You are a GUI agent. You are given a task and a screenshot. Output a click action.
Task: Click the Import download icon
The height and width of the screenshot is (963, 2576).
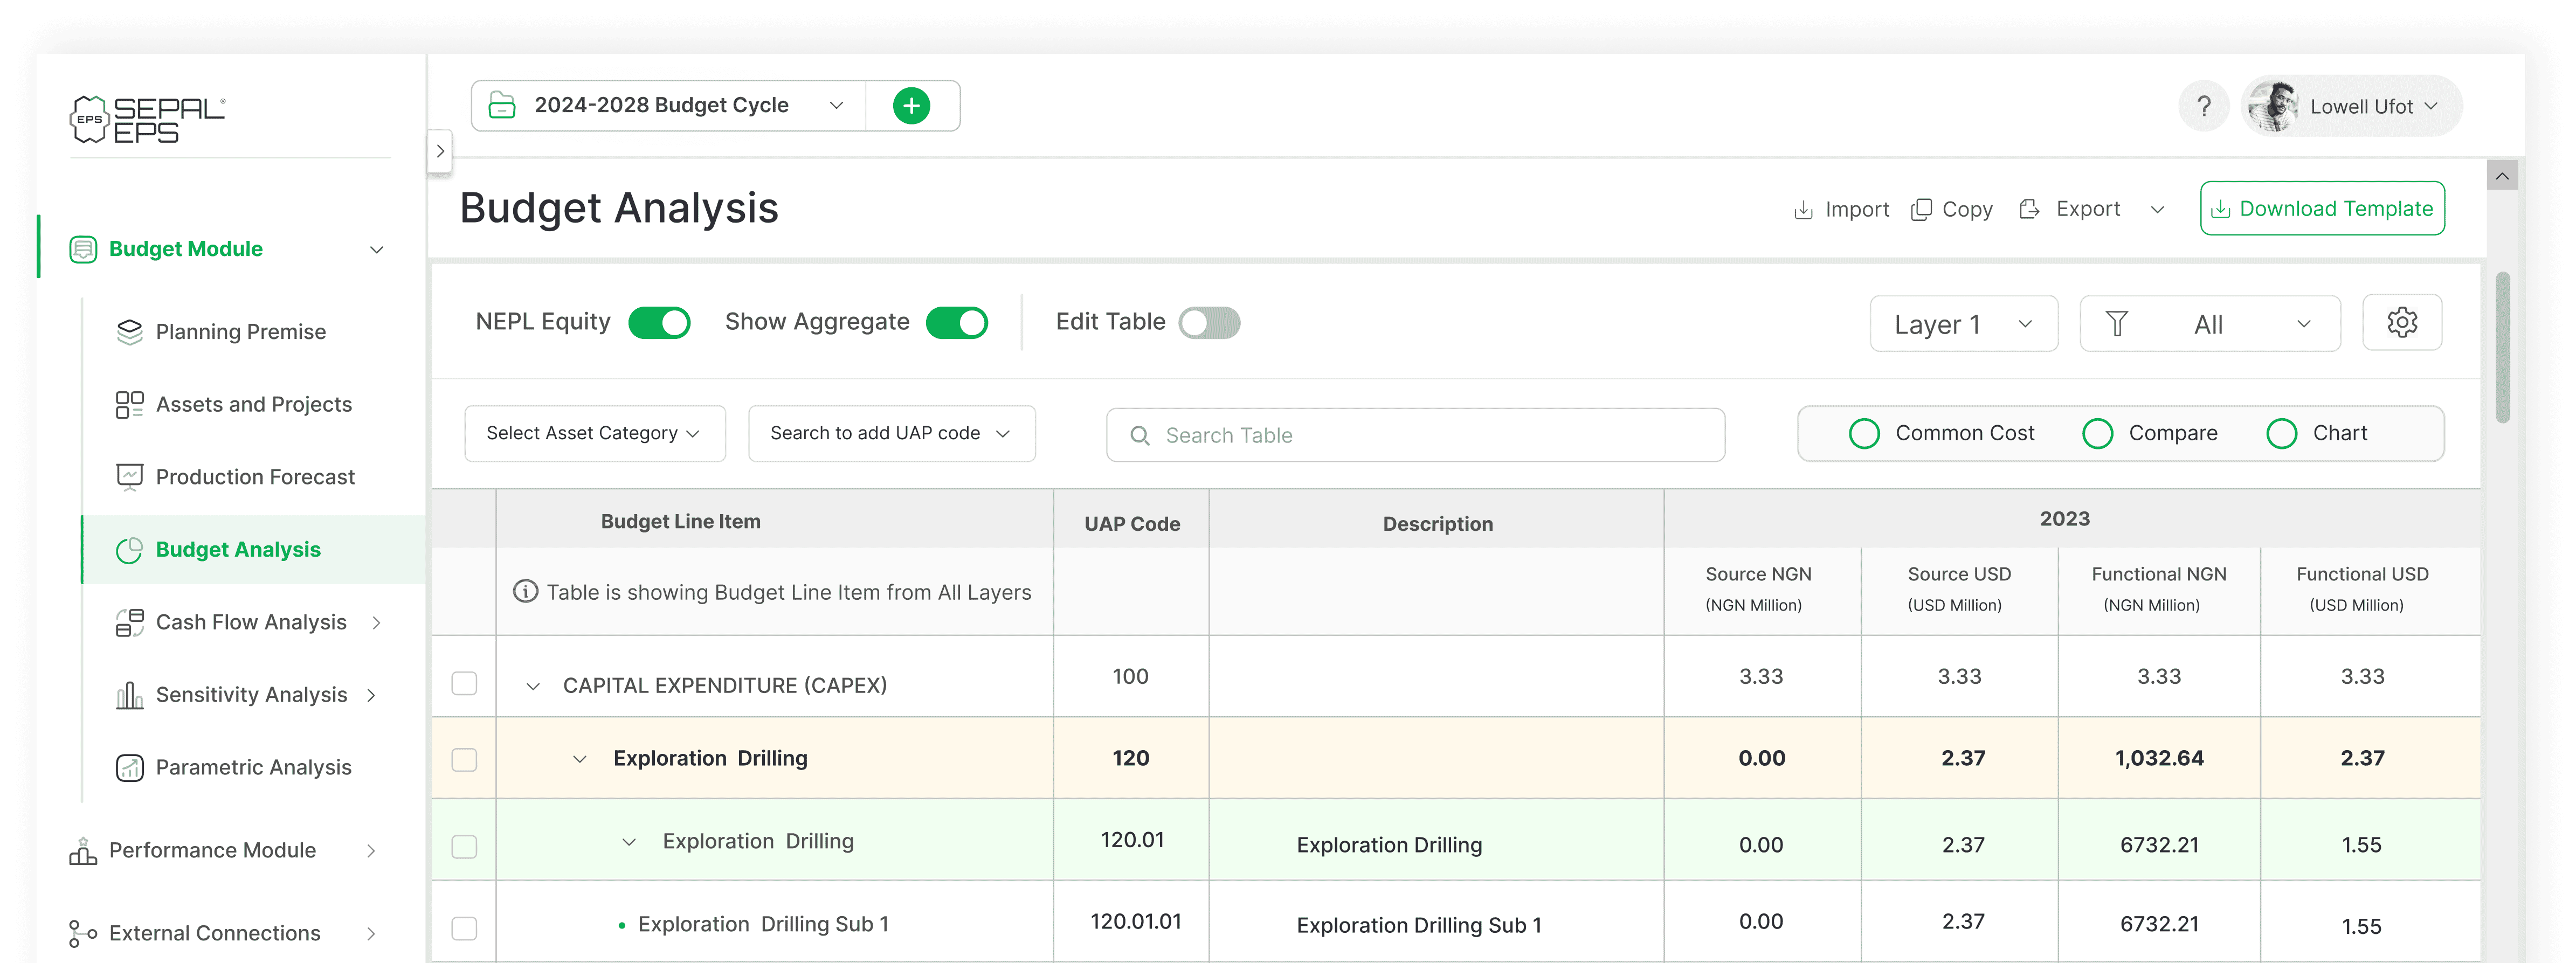[x=1803, y=210]
